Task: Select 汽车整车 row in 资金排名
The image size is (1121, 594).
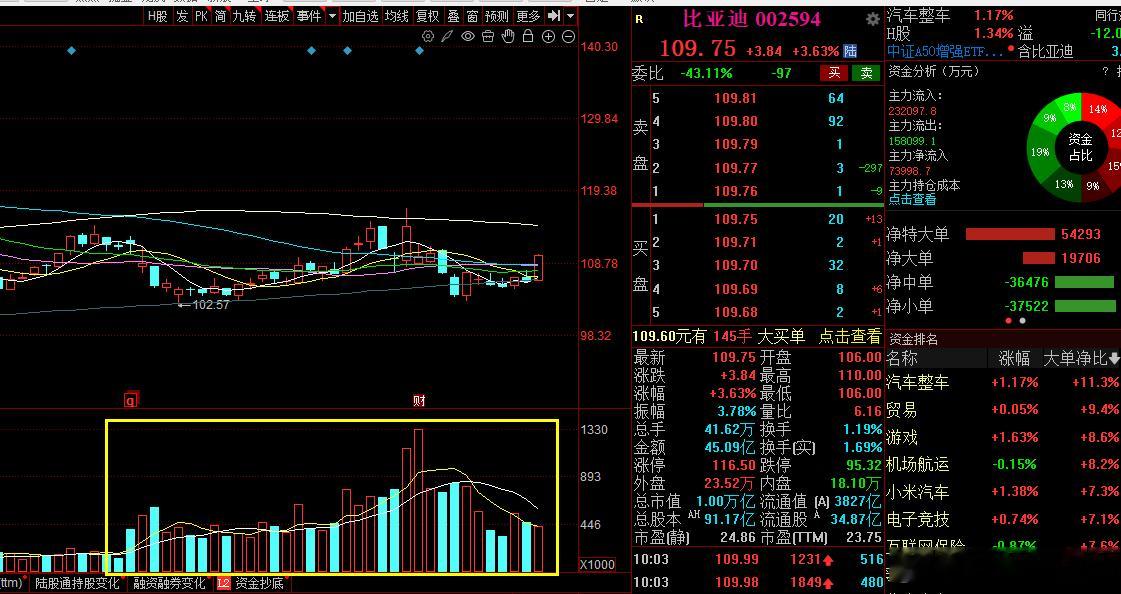Action: [1003, 382]
